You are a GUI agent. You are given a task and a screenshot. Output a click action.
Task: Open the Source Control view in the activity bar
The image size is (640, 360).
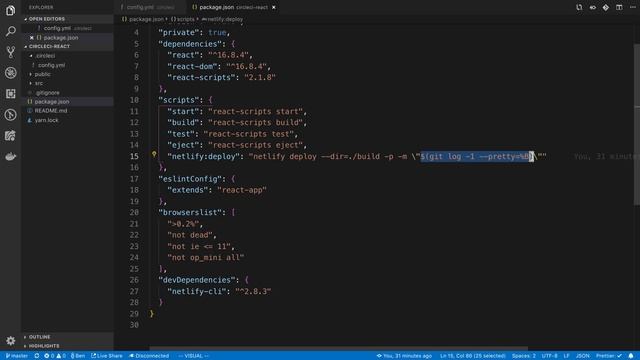11,52
